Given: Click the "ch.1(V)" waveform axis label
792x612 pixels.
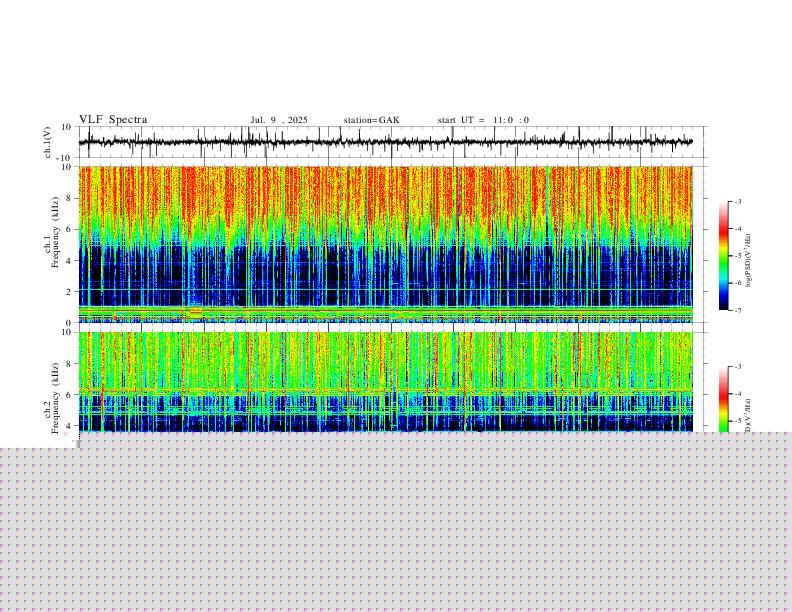Looking at the screenshot, I should (48, 142).
